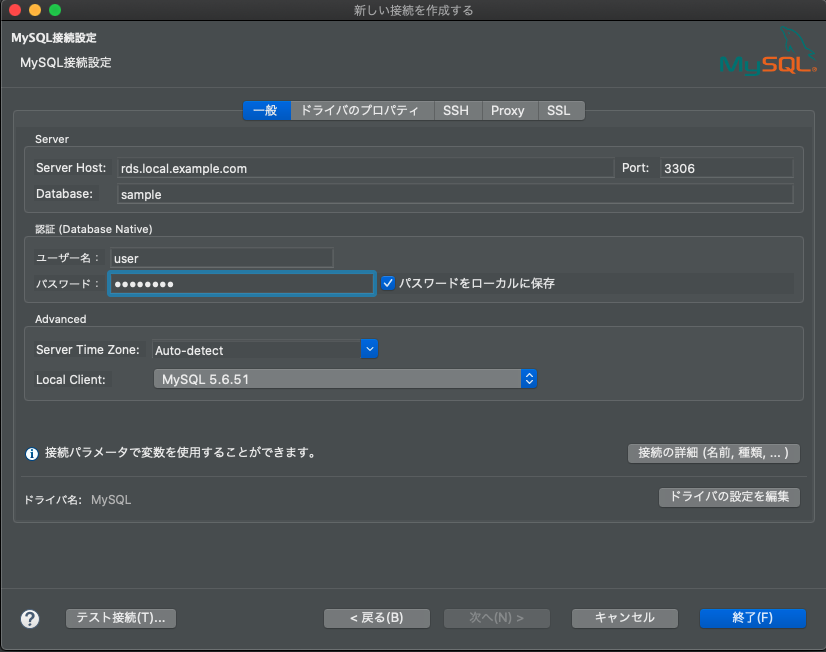
Task: Click the ドライバの設定を編集 button
Action: point(730,497)
